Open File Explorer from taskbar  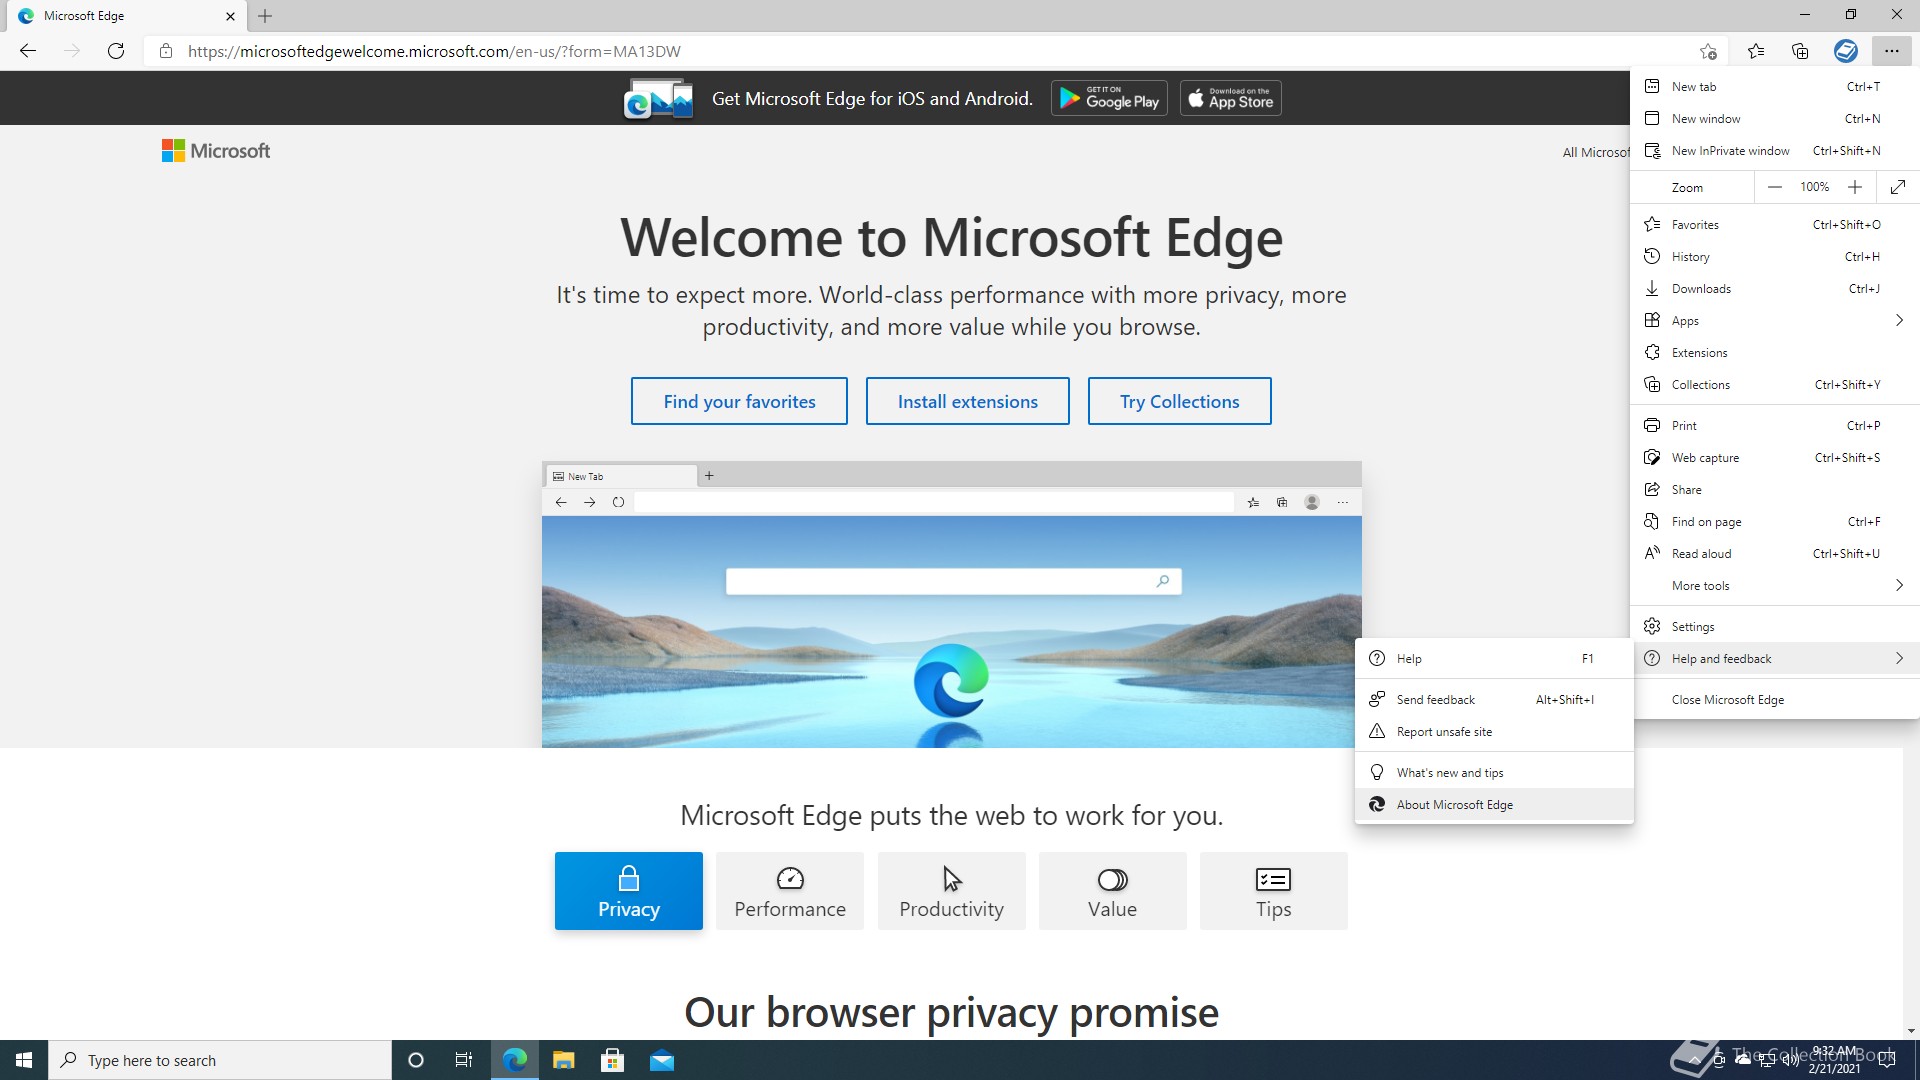(x=564, y=1060)
